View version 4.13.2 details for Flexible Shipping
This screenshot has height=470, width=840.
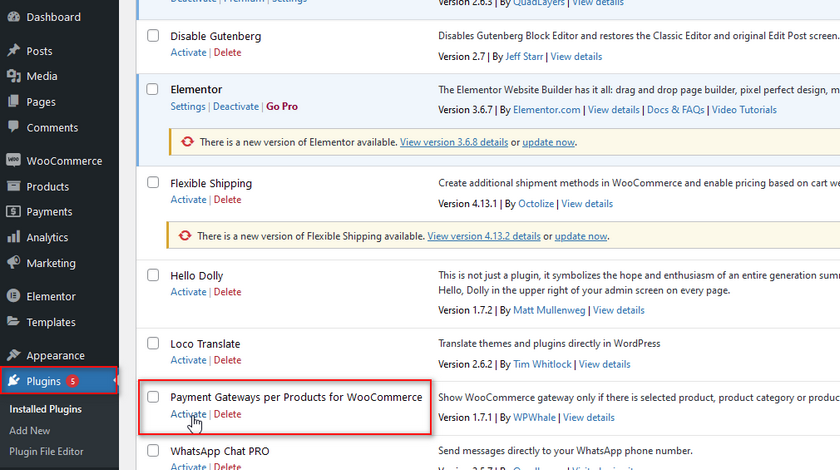click(x=484, y=236)
